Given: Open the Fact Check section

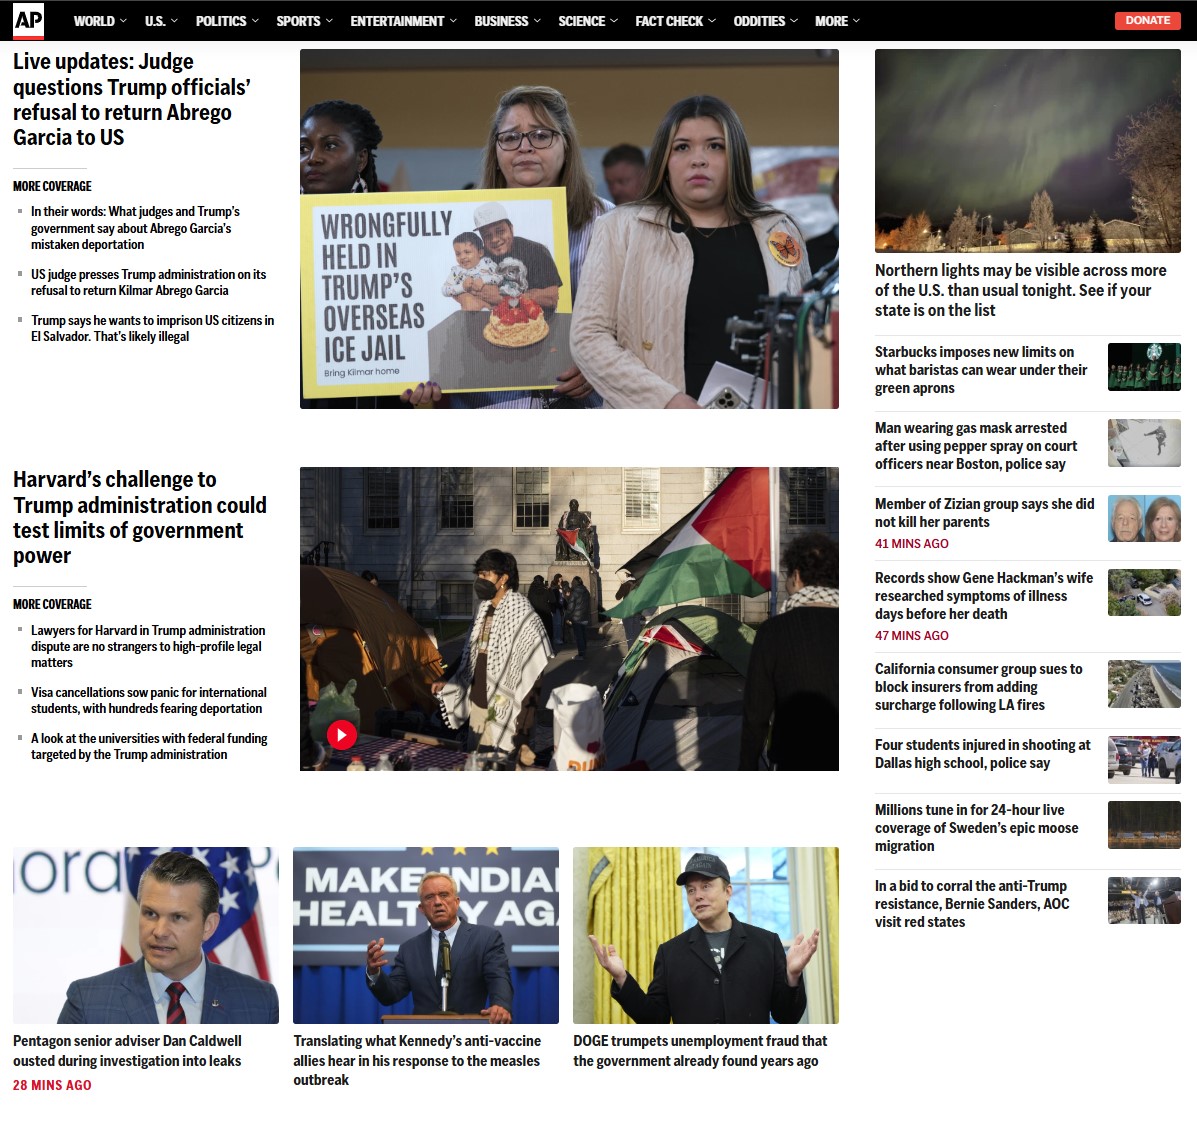Looking at the screenshot, I should [669, 21].
